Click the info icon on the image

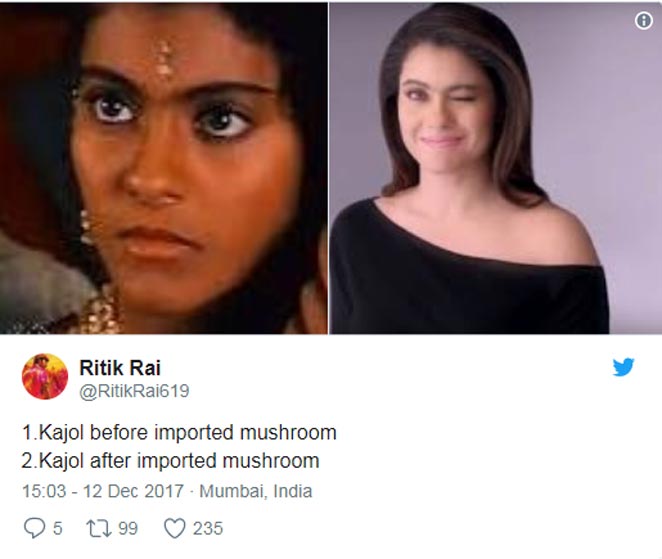pyautogui.click(x=643, y=20)
